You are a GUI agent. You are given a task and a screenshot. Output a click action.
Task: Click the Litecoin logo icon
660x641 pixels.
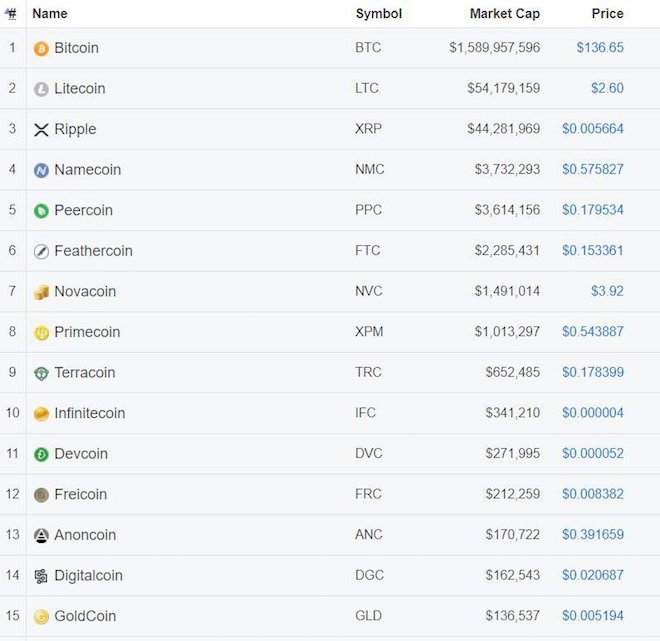41,89
